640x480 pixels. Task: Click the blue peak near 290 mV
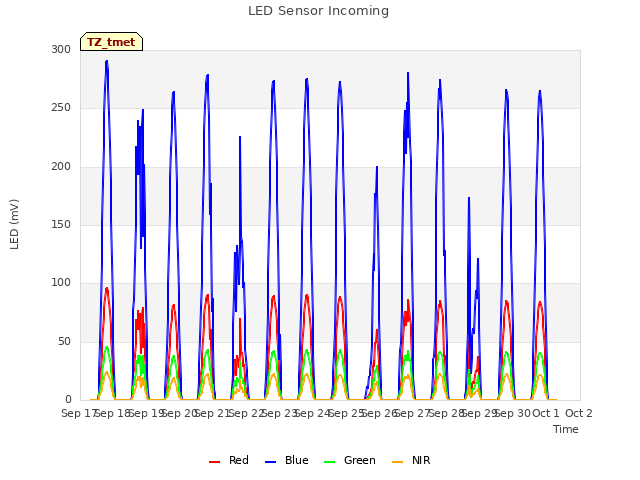pos(107,61)
